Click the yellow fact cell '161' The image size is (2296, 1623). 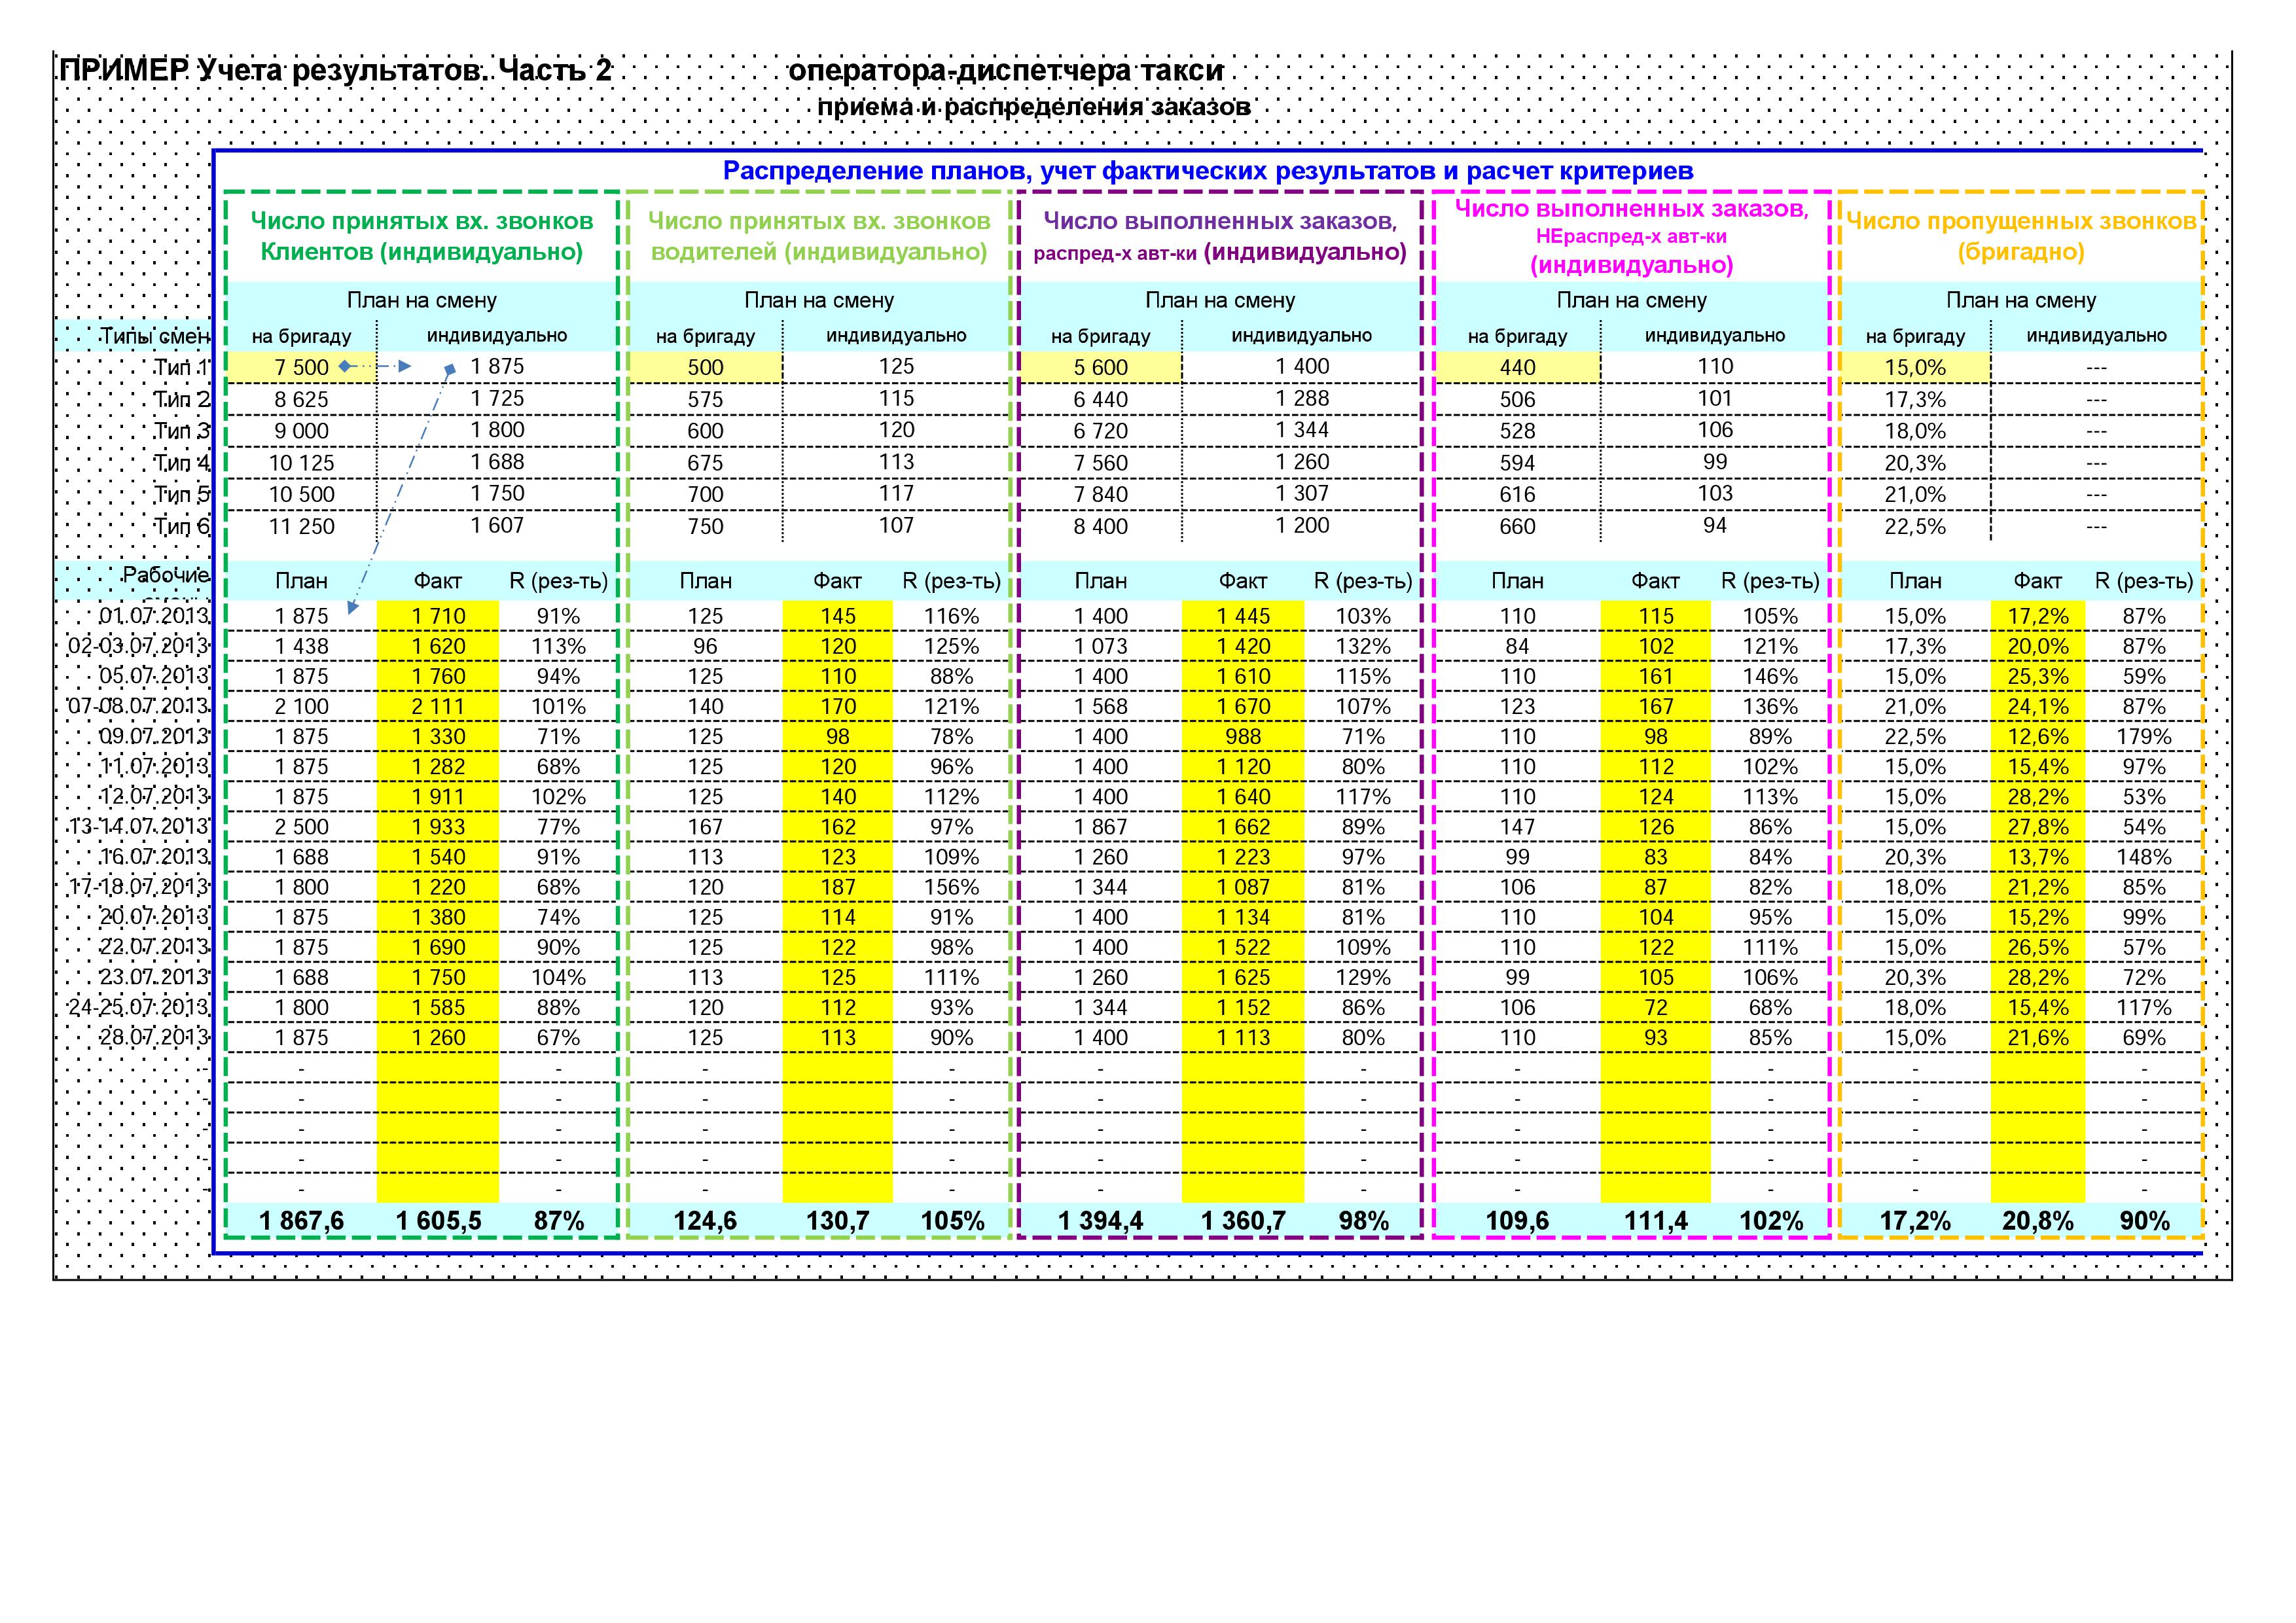click(x=1656, y=676)
